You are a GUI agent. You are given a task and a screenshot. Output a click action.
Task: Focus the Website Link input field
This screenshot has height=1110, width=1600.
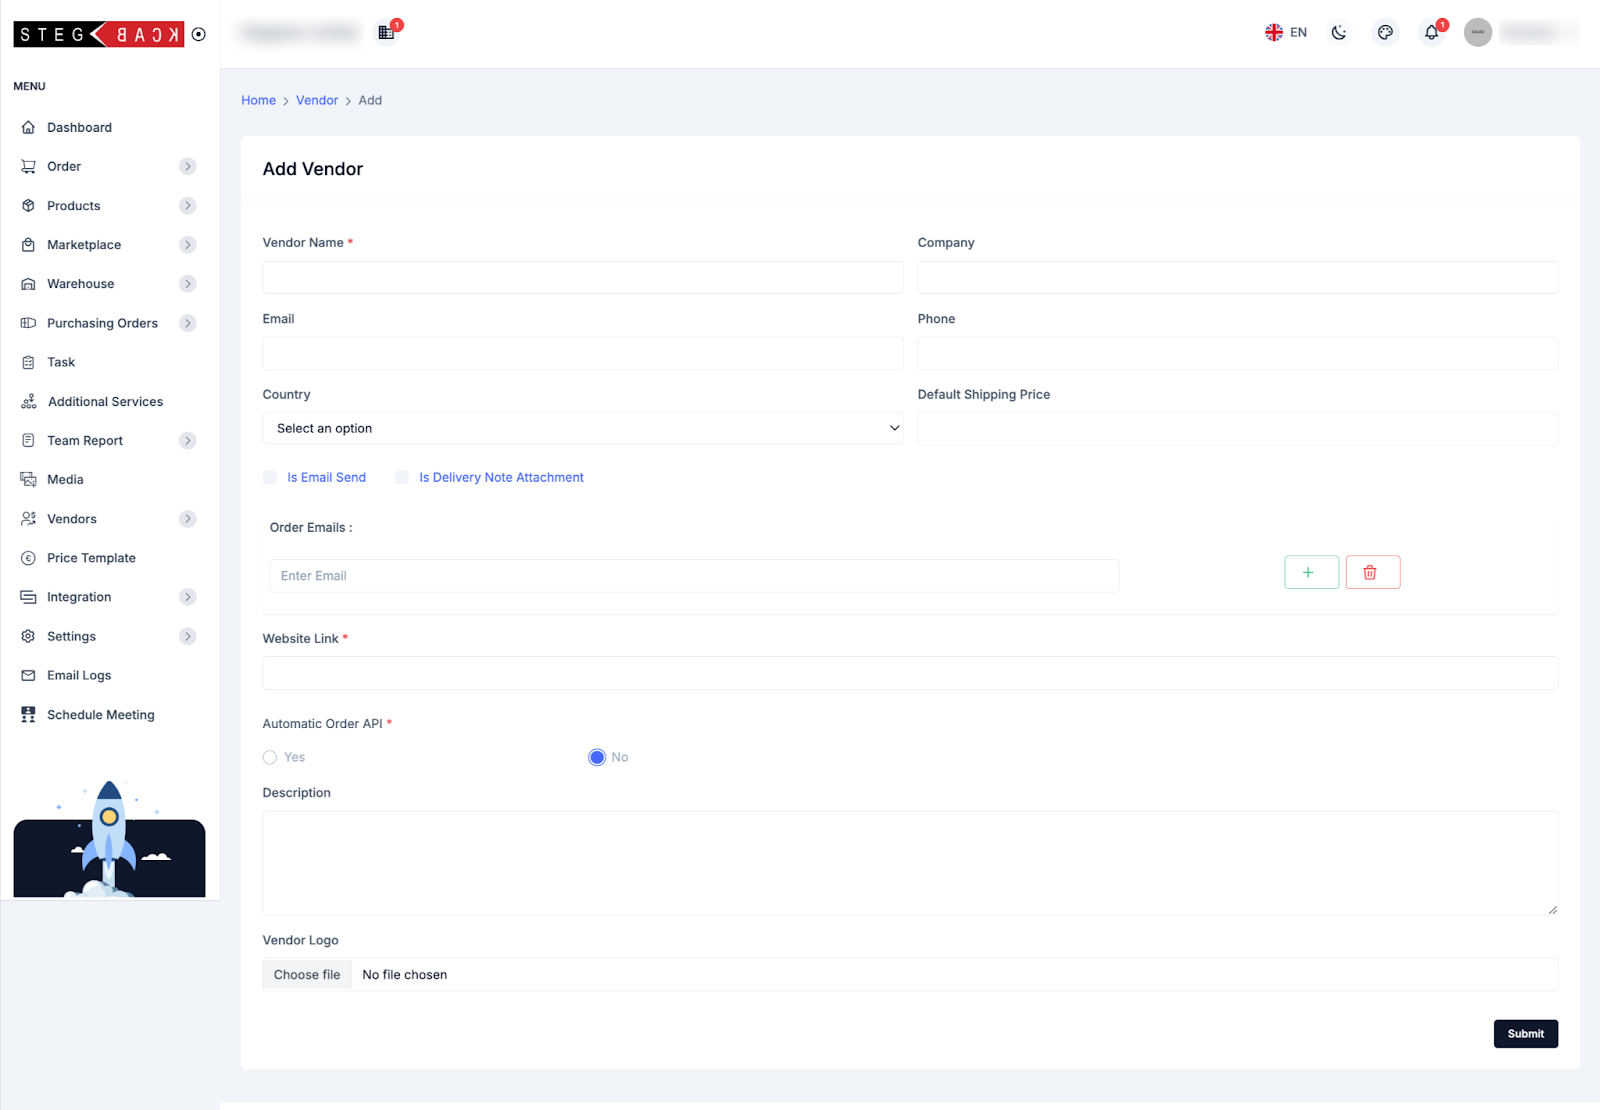tap(910, 673)
